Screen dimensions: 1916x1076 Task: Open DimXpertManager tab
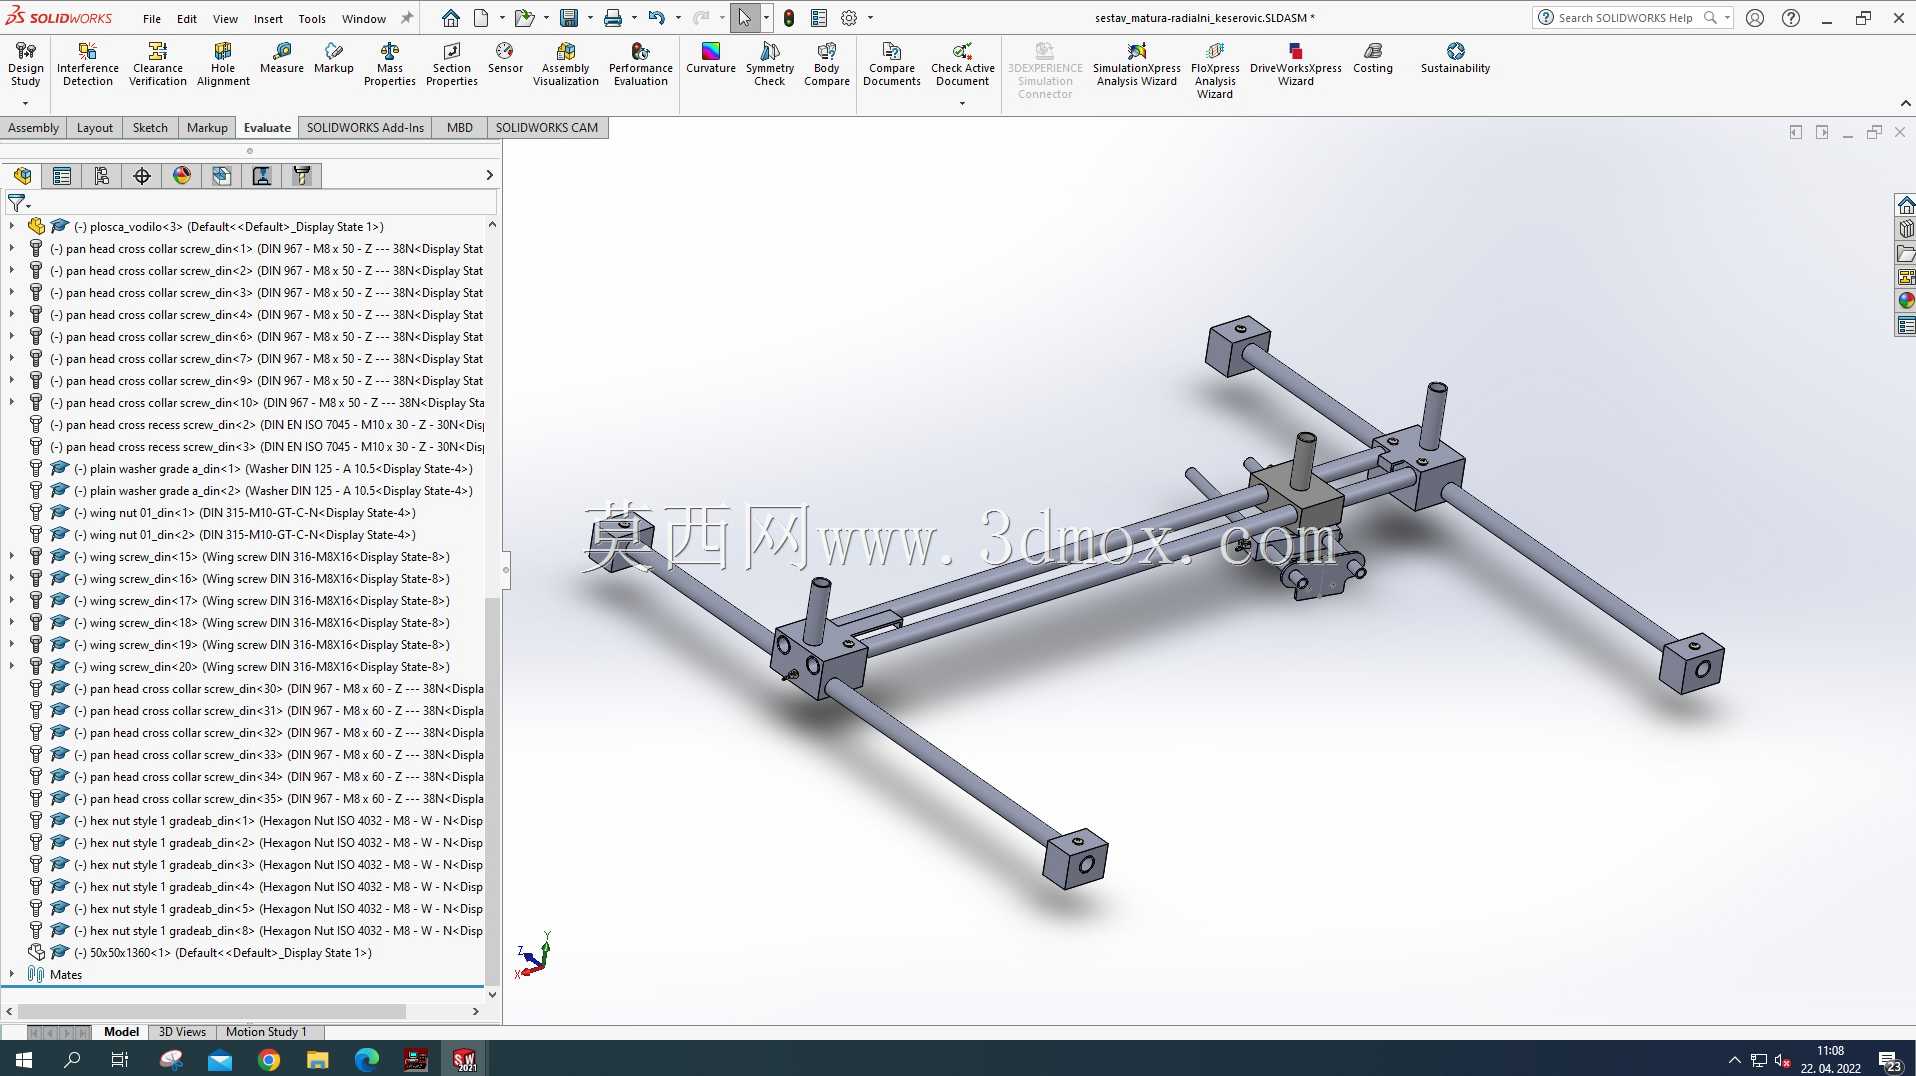142,176
